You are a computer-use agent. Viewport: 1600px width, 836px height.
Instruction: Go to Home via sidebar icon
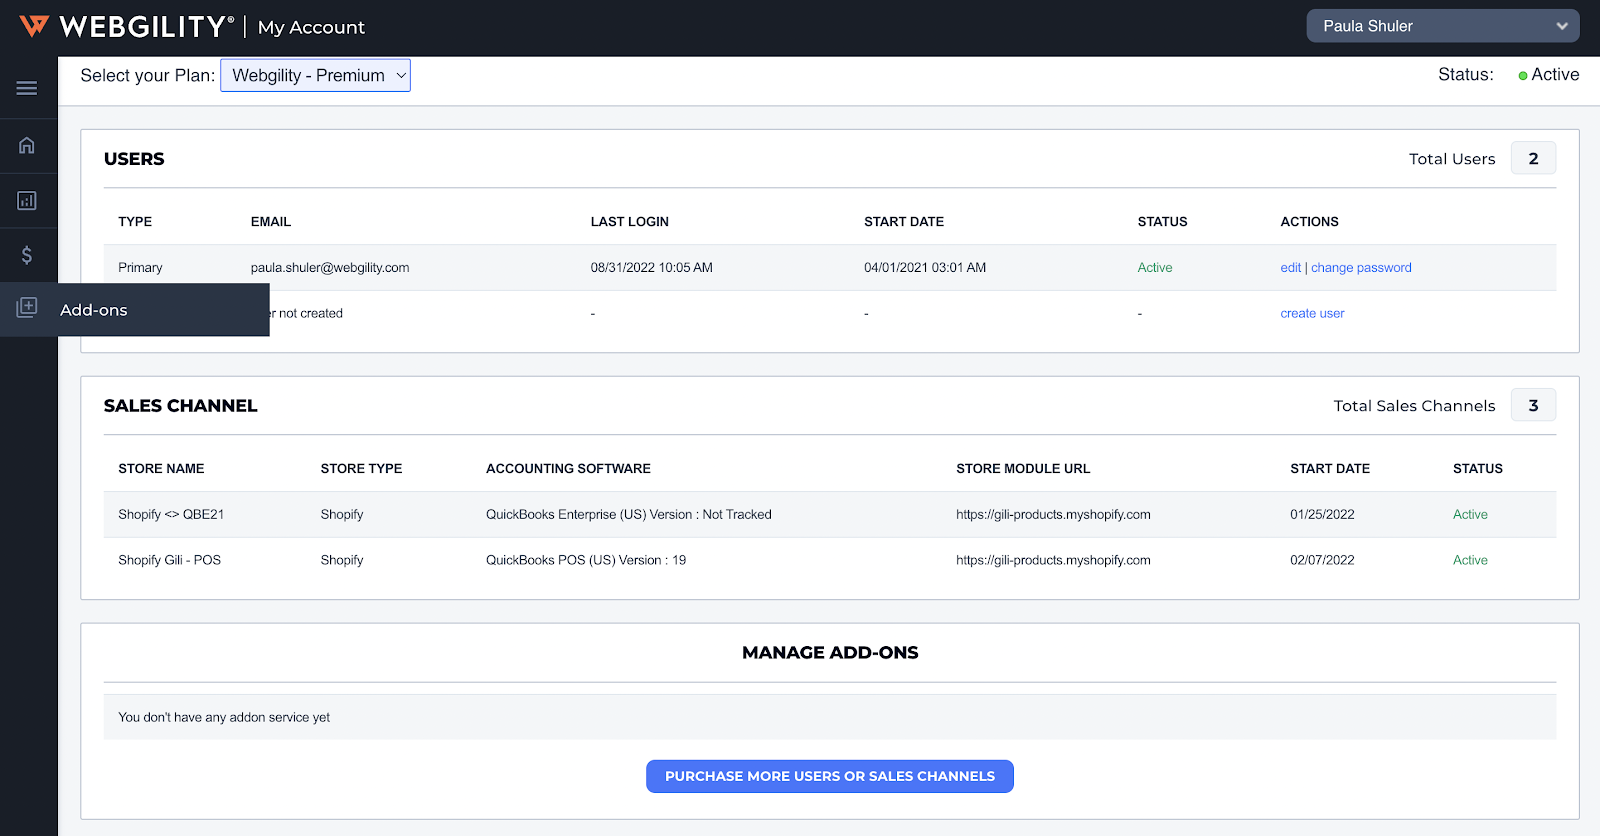[27, 145]
